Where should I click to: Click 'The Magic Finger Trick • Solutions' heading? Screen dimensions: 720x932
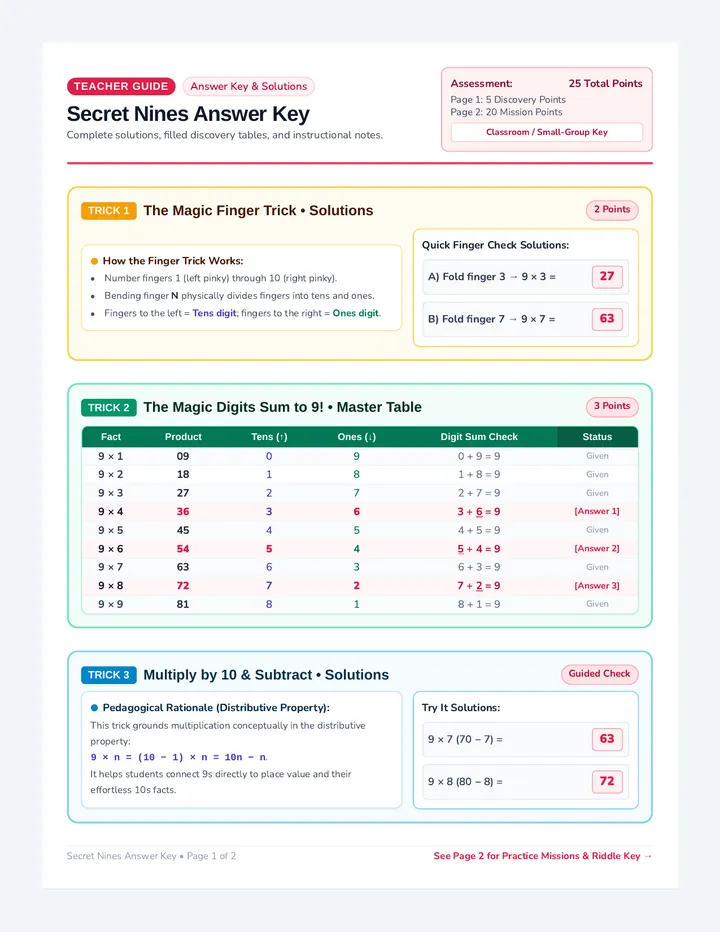tap(258, 210)
